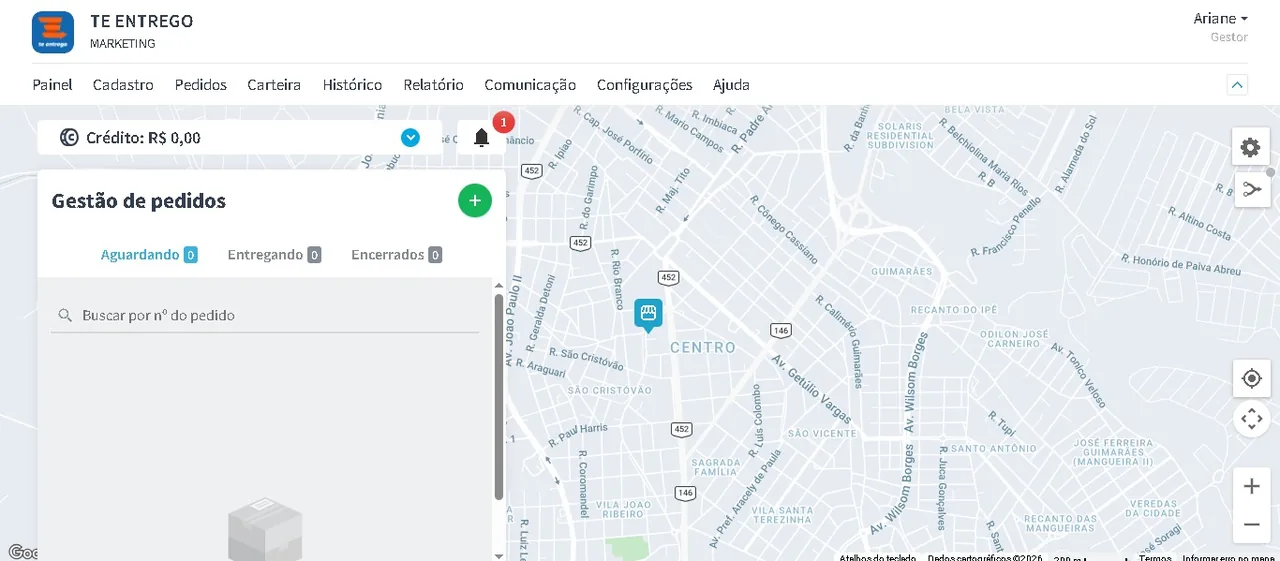
Task: Zoom in on the map
Action: click(1251, 487)
